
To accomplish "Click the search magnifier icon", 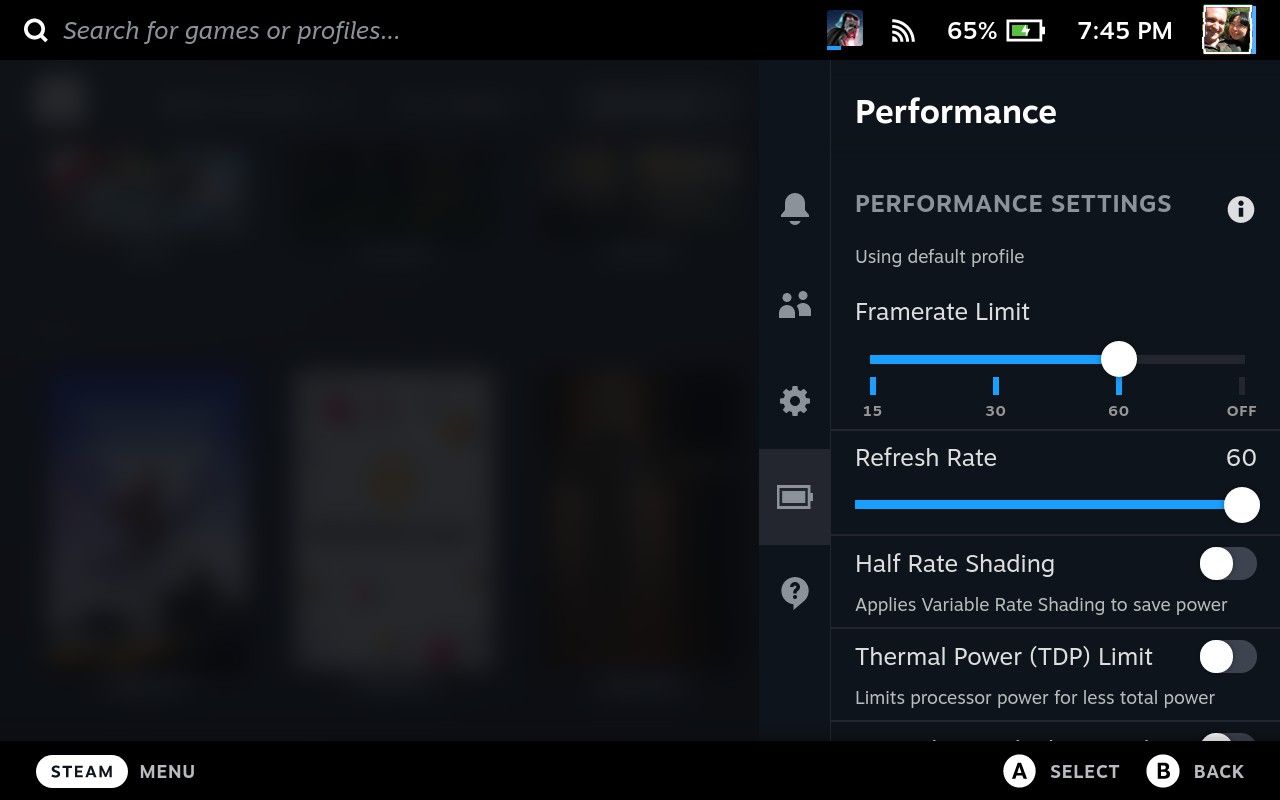I will point(36,31).
